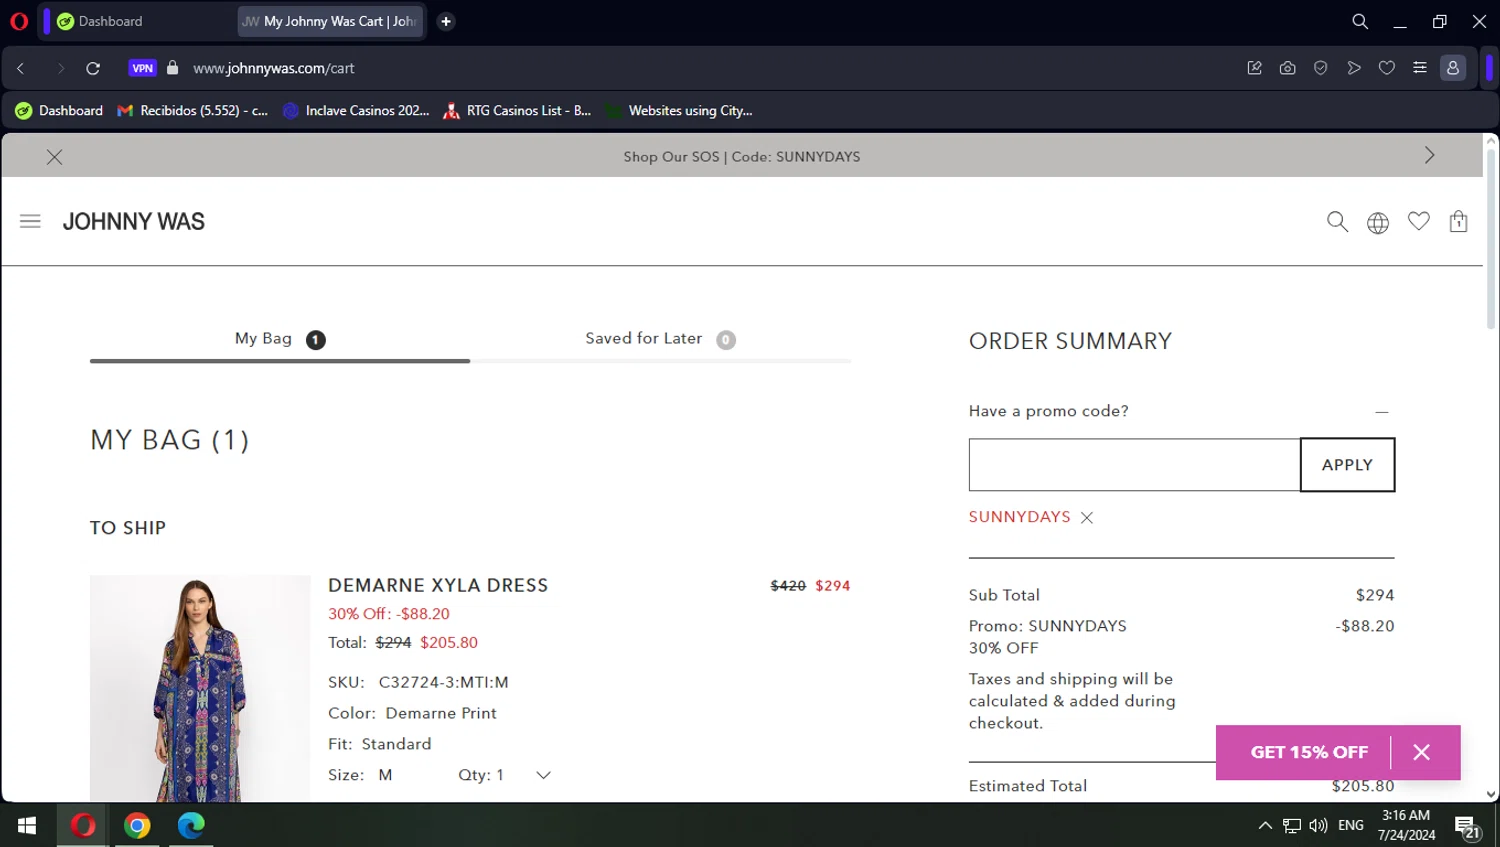1500x847 pixels.
Task: Focus the promo code input field
Action: pos(1134,465)
